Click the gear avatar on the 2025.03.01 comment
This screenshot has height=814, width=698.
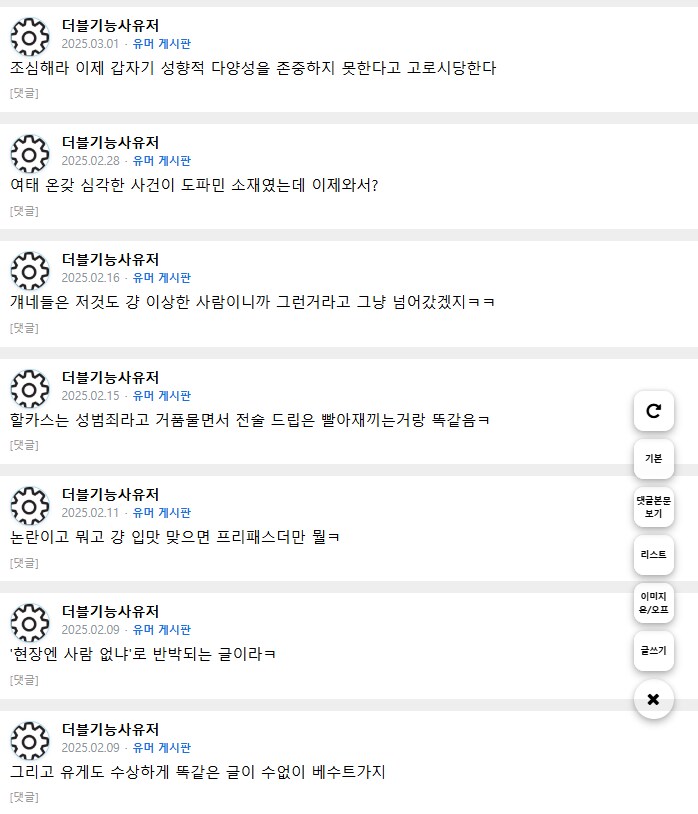(30, 36)
